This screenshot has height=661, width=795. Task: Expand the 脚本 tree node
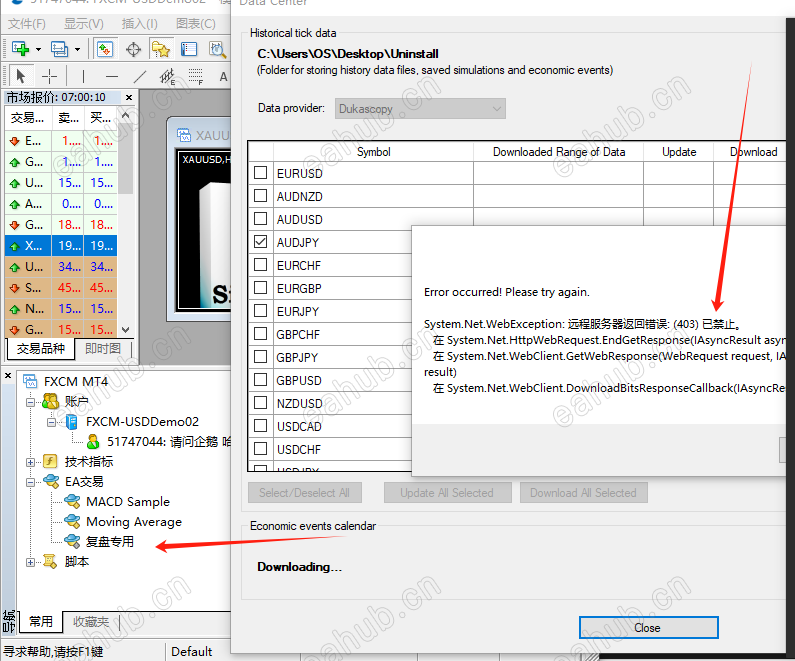[x=30, y=562]
